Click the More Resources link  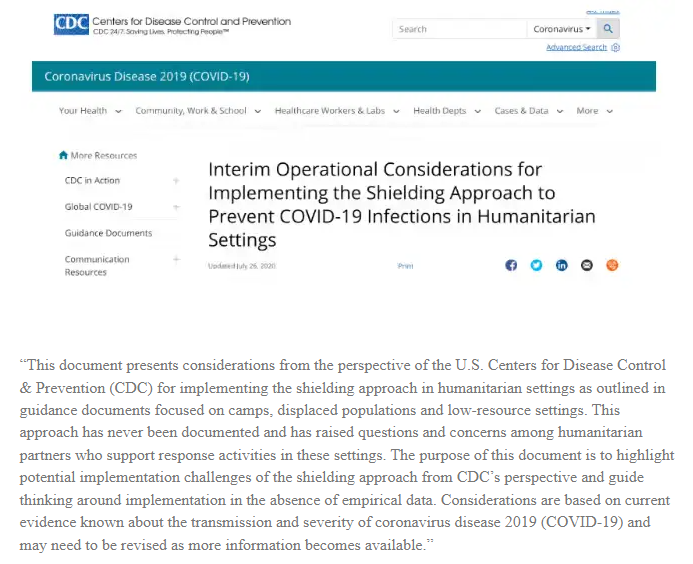[104, 156]
